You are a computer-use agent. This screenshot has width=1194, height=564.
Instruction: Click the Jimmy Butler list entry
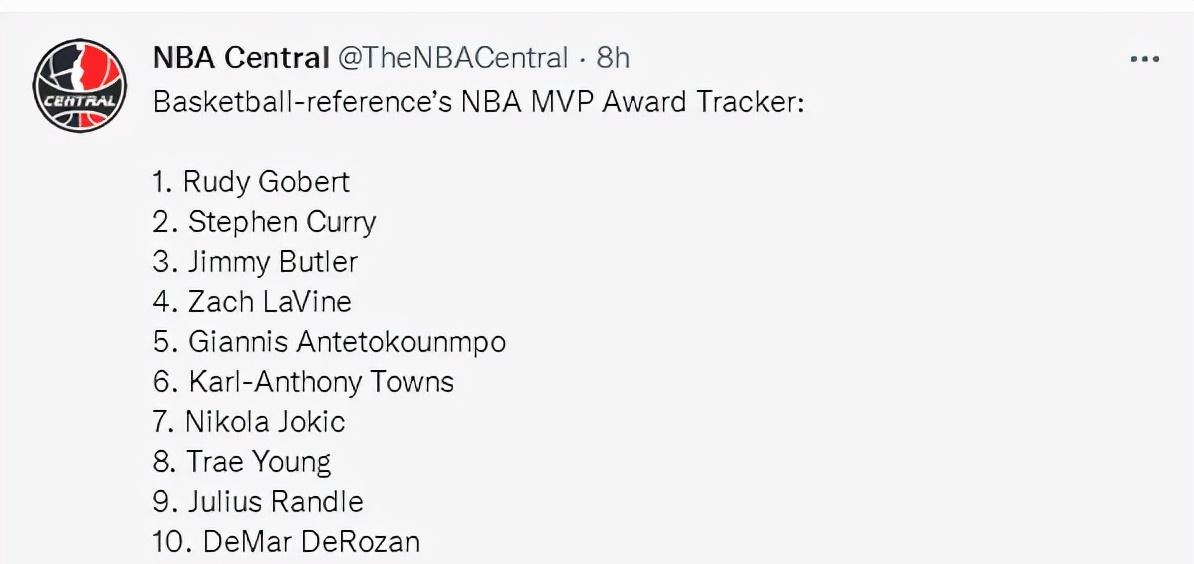pyautogui.click(x=255, y=262)
